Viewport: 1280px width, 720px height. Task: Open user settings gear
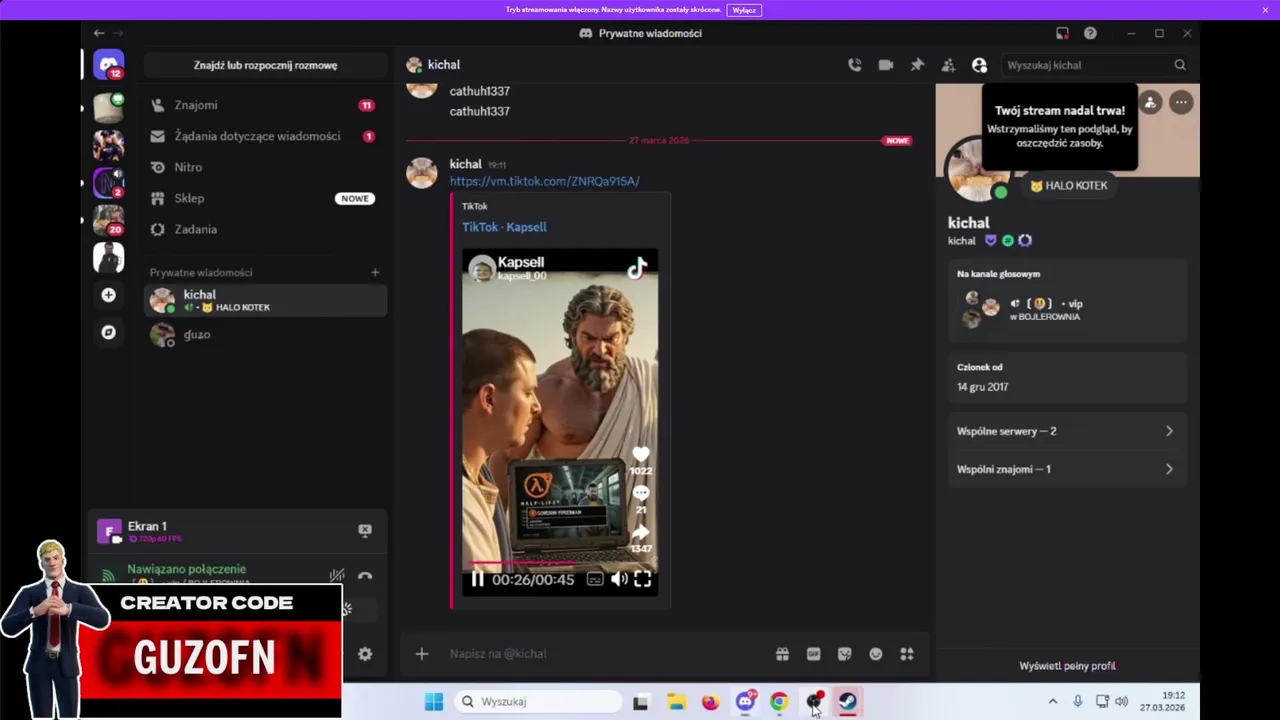click(365, 654)
